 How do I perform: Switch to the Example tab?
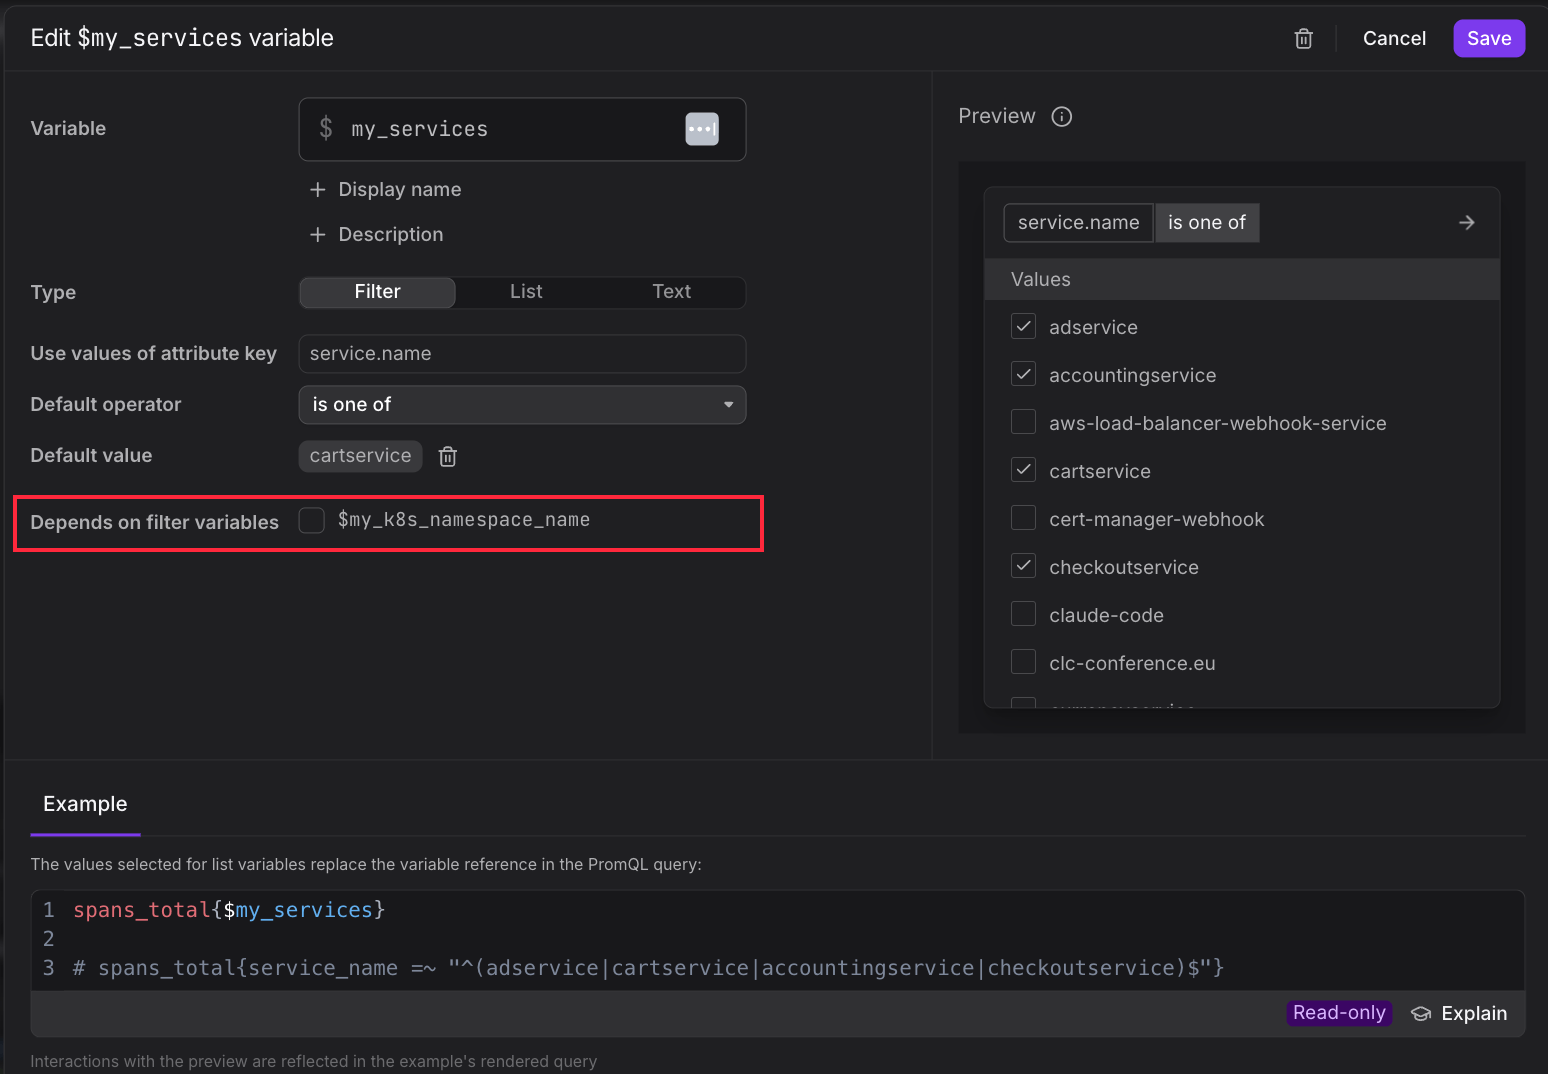(x=85, y=805)
